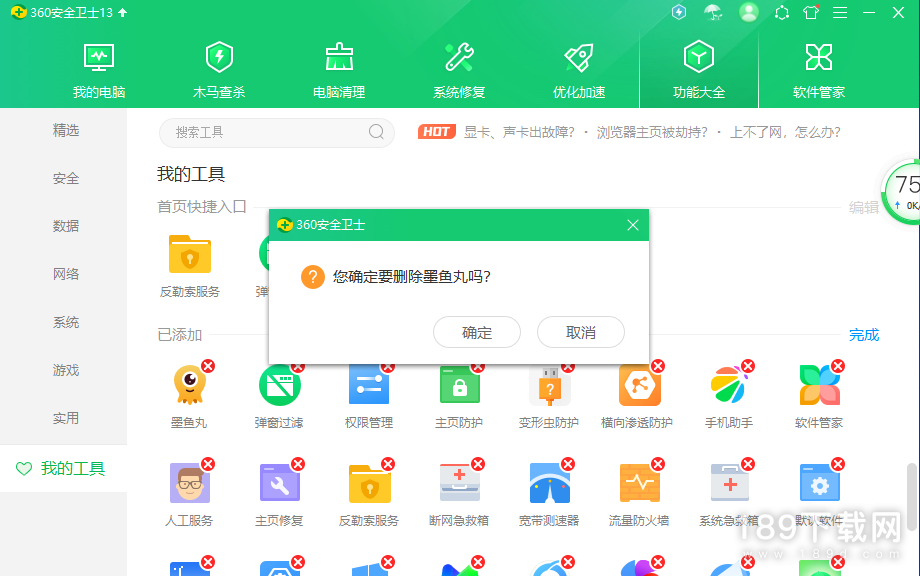
Task: Open hot topic 上不了网,怎么办?
Action: coord(785,132)
